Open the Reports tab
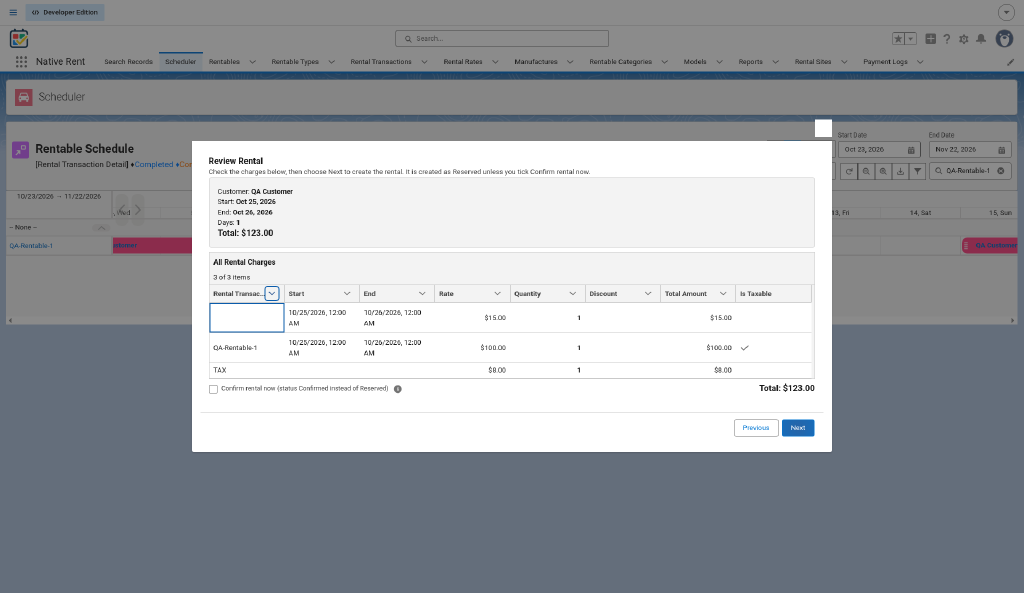The width and height of the screenshot is (1024, 593). point(750,62)
